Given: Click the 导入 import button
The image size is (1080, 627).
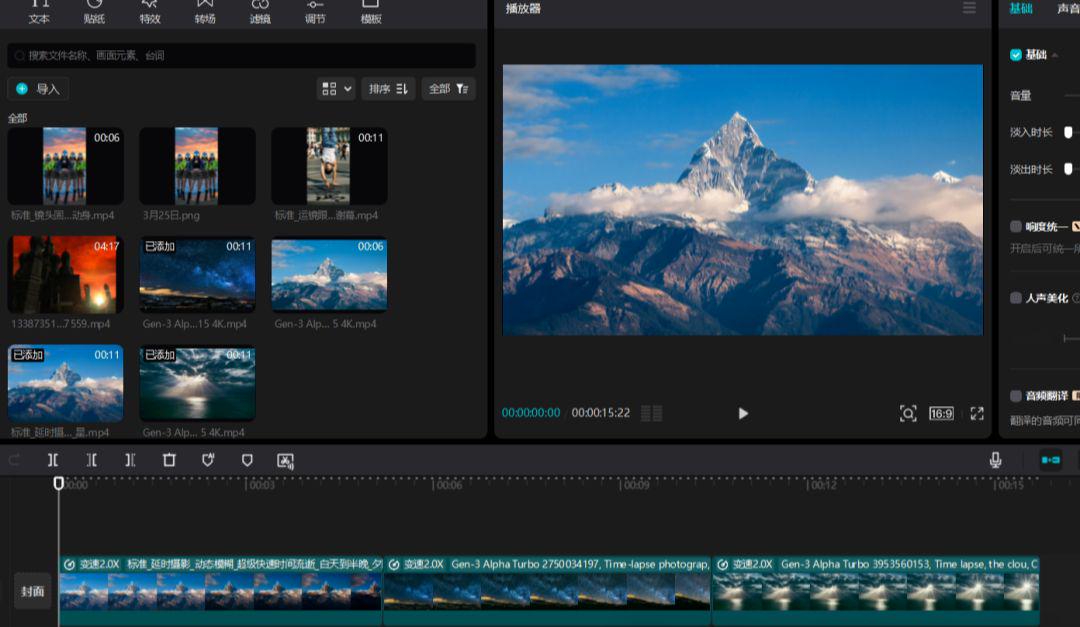Looking at the screenshot, I should [38, 89].
